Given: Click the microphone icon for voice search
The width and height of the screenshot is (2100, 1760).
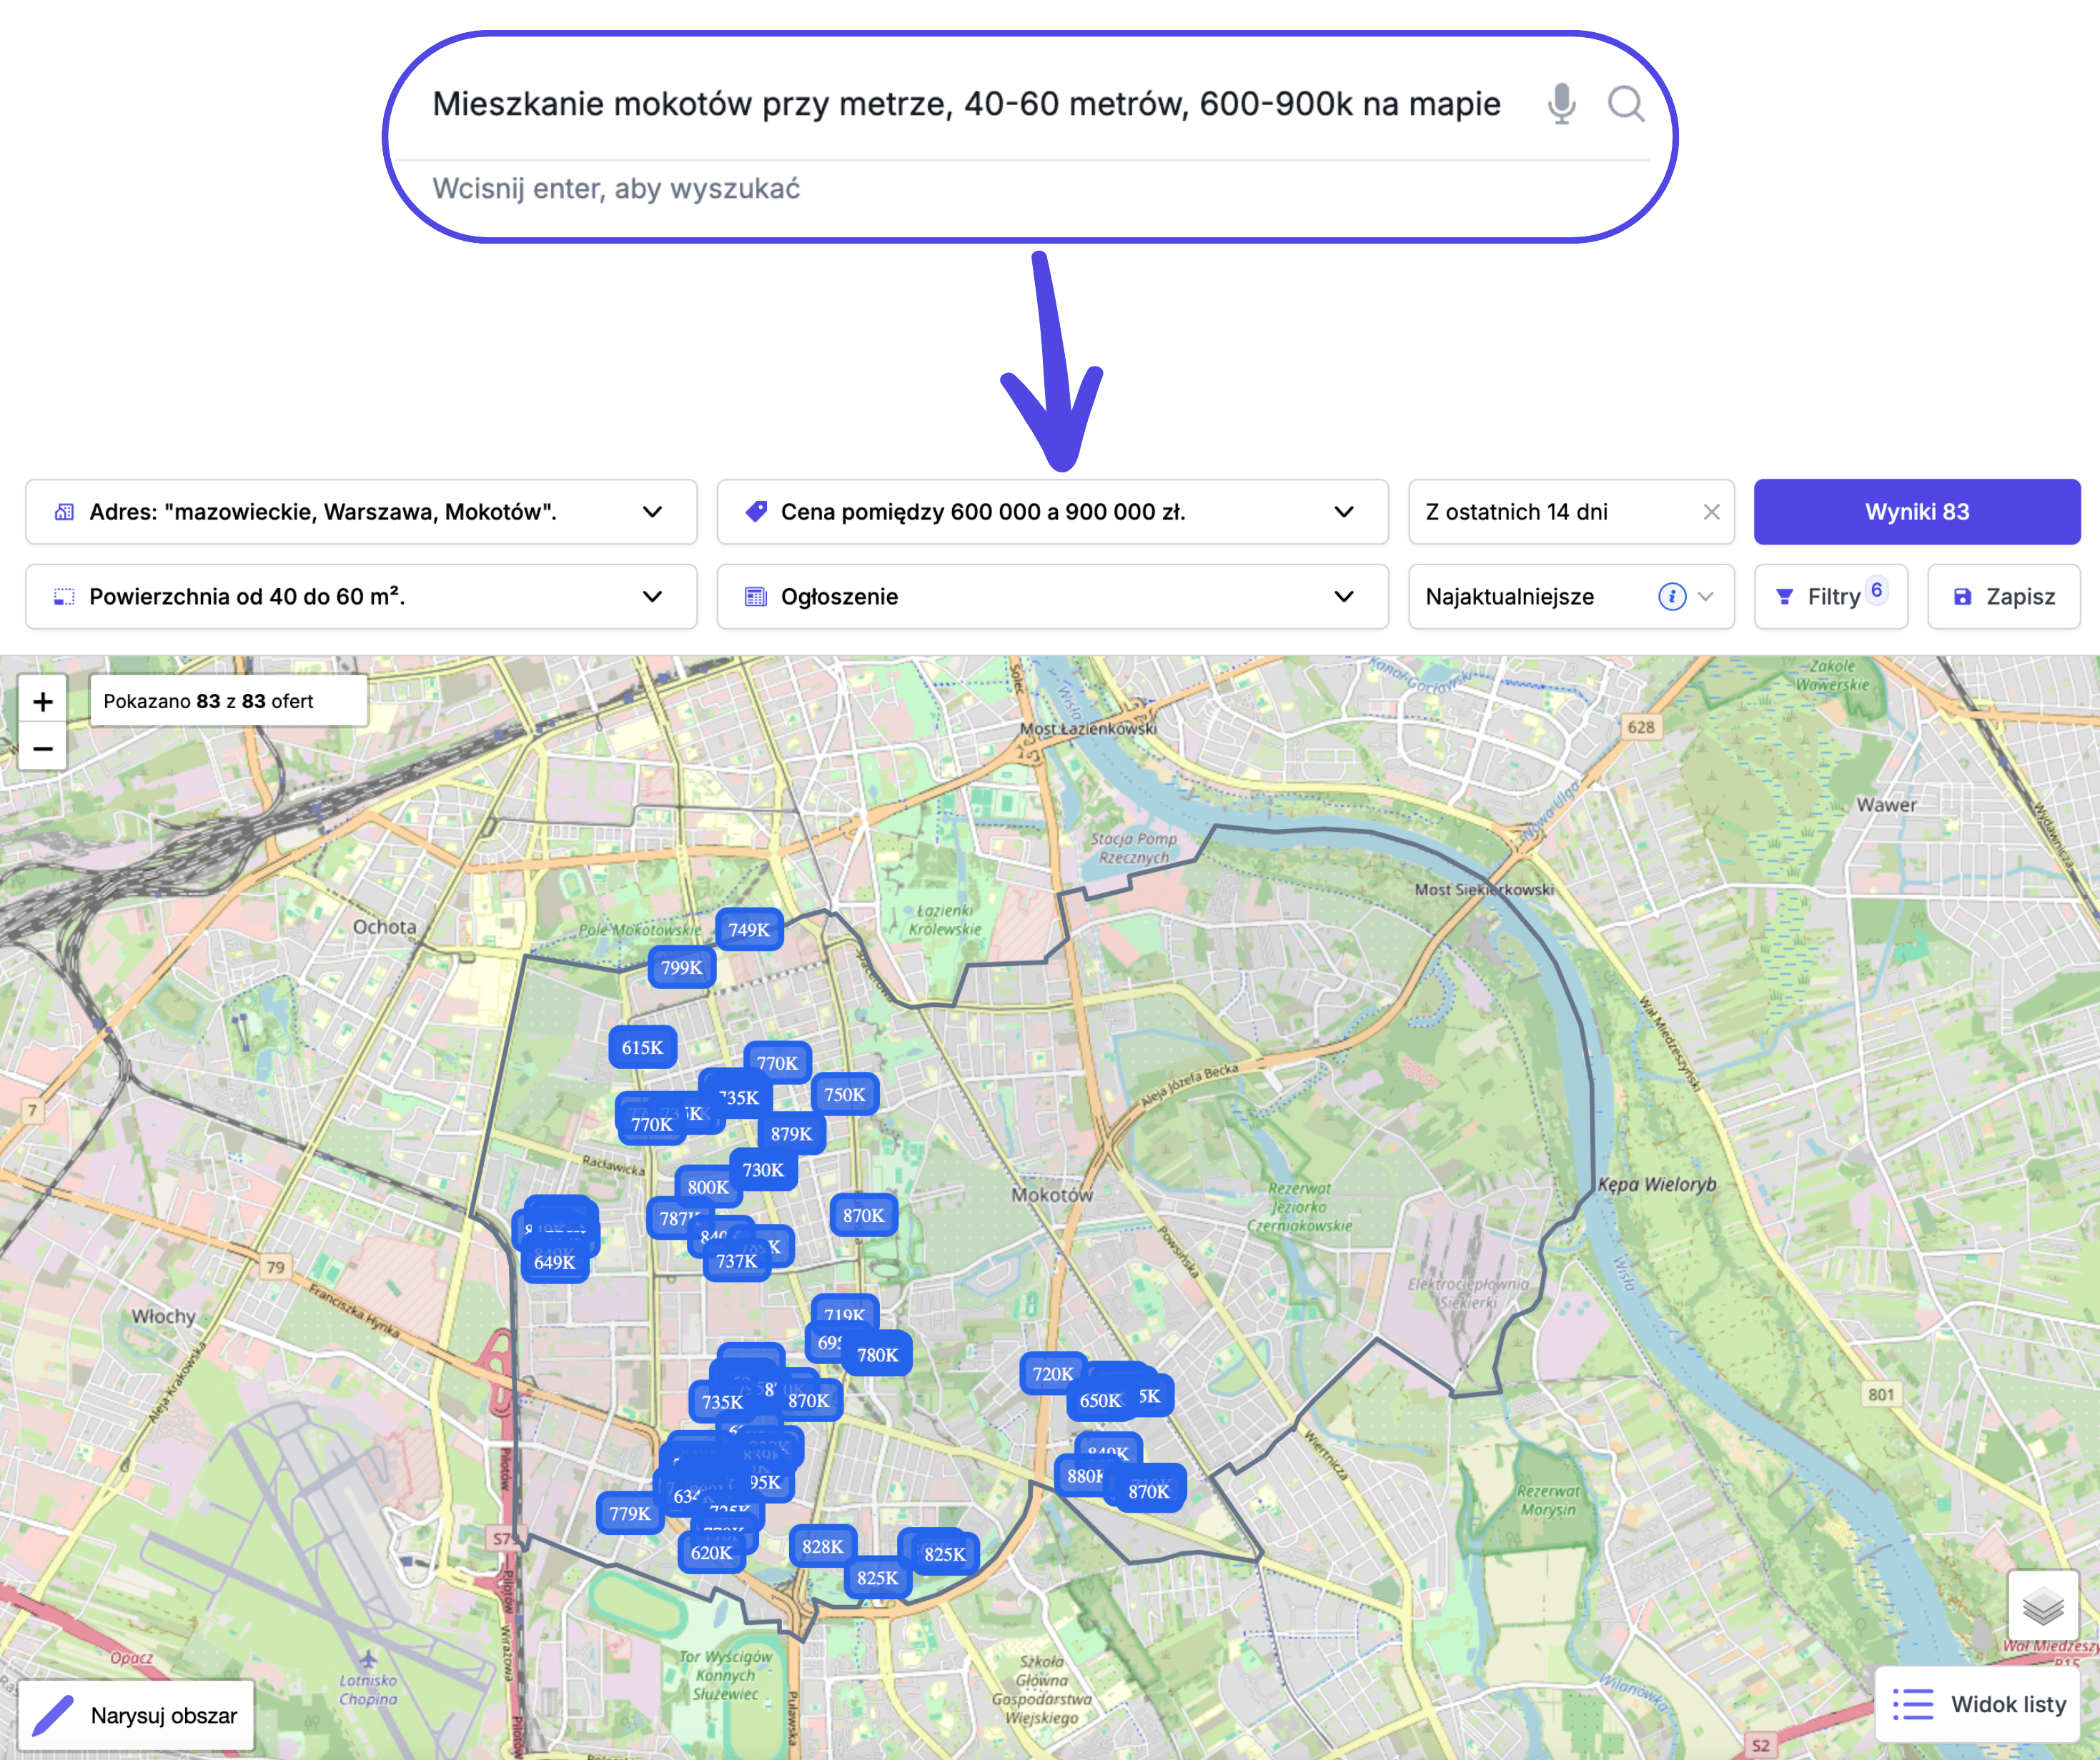Looking at the screenshot, I should click(x=1560, y=104).
